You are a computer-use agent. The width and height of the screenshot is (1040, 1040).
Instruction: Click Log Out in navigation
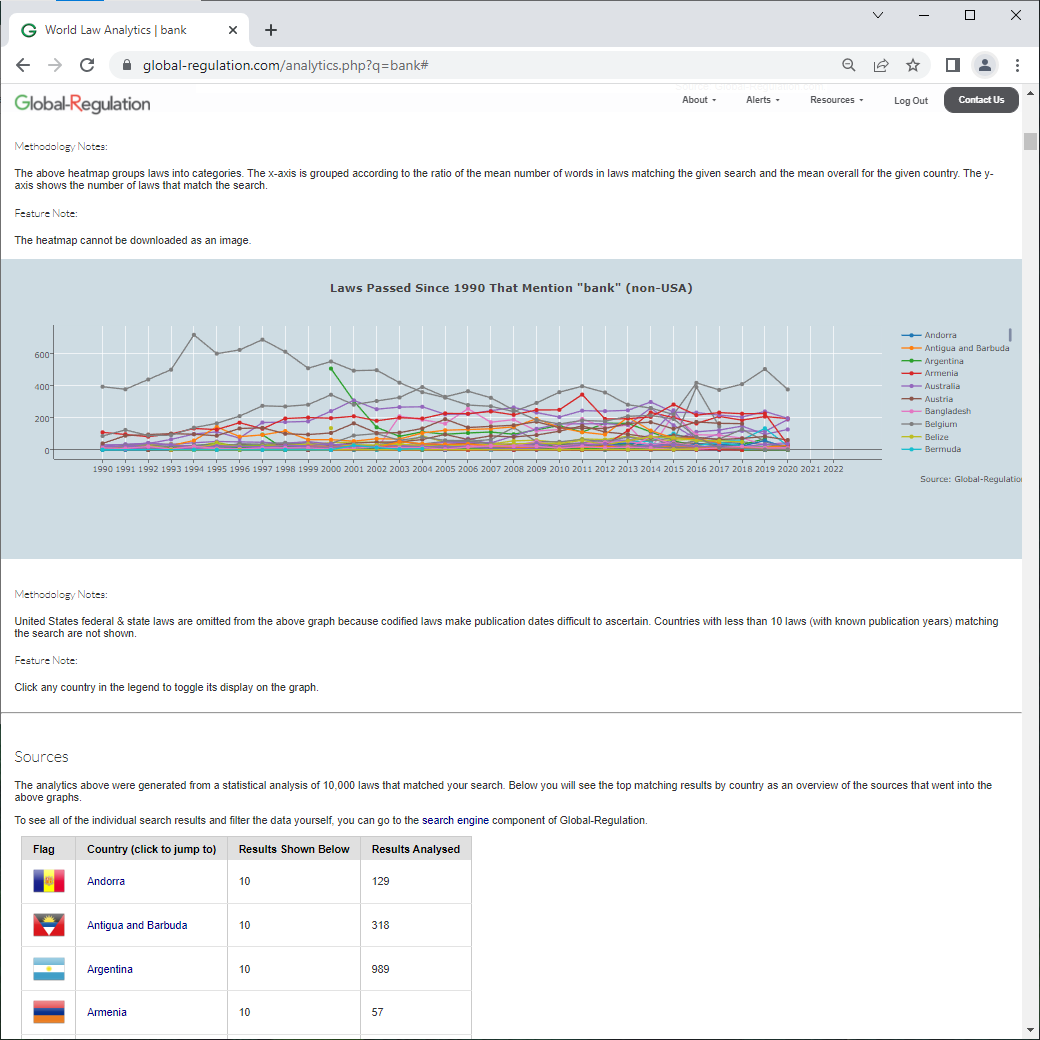(x=911, y=101)
